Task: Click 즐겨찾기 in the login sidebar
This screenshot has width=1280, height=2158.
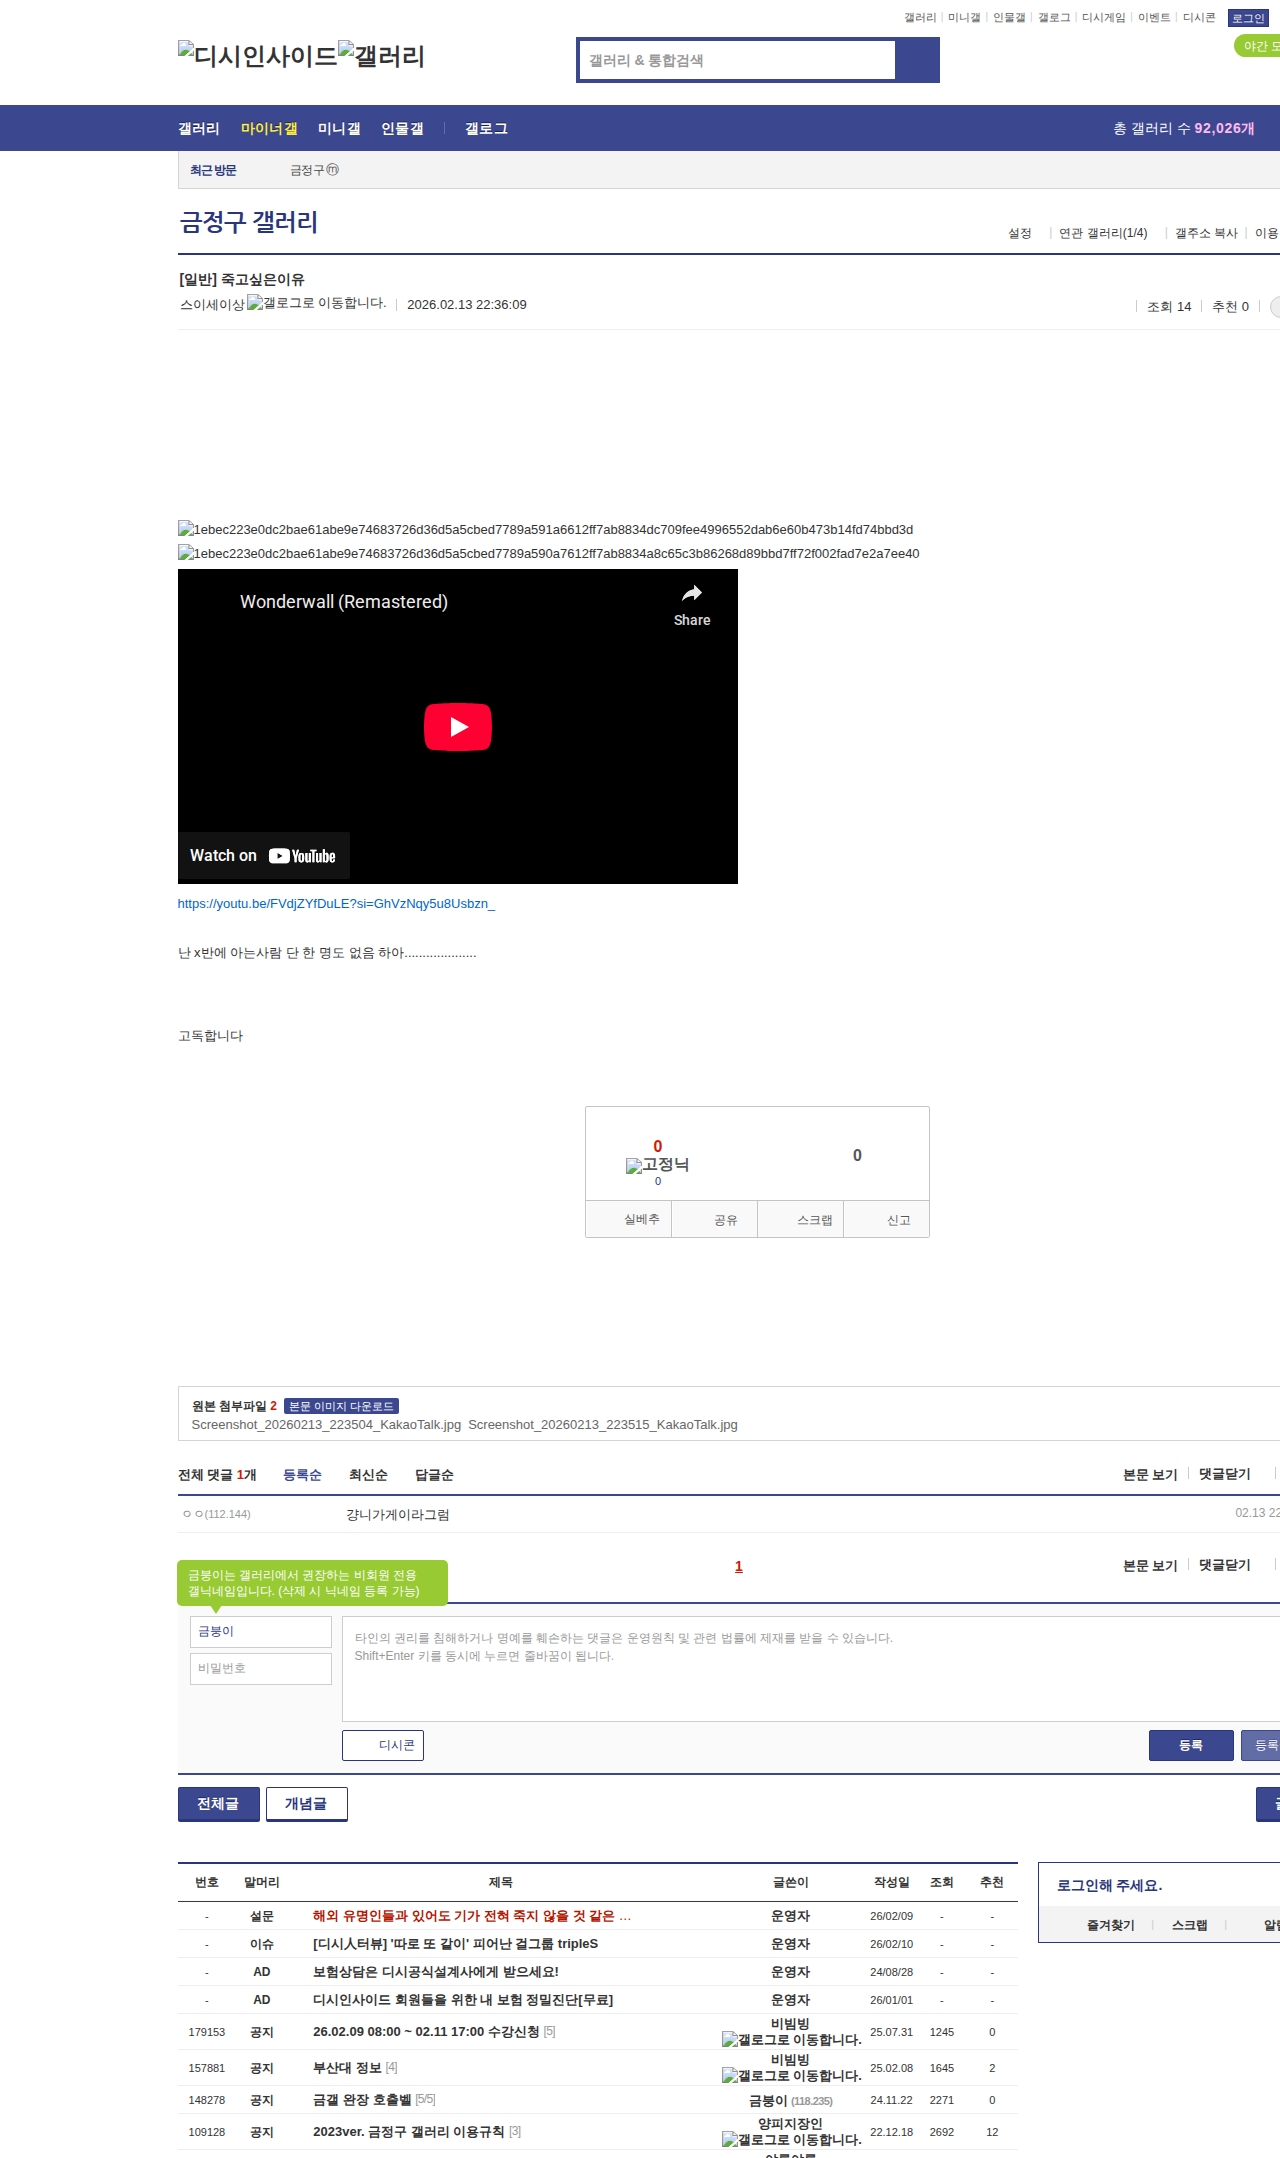Action: 1111,1925
